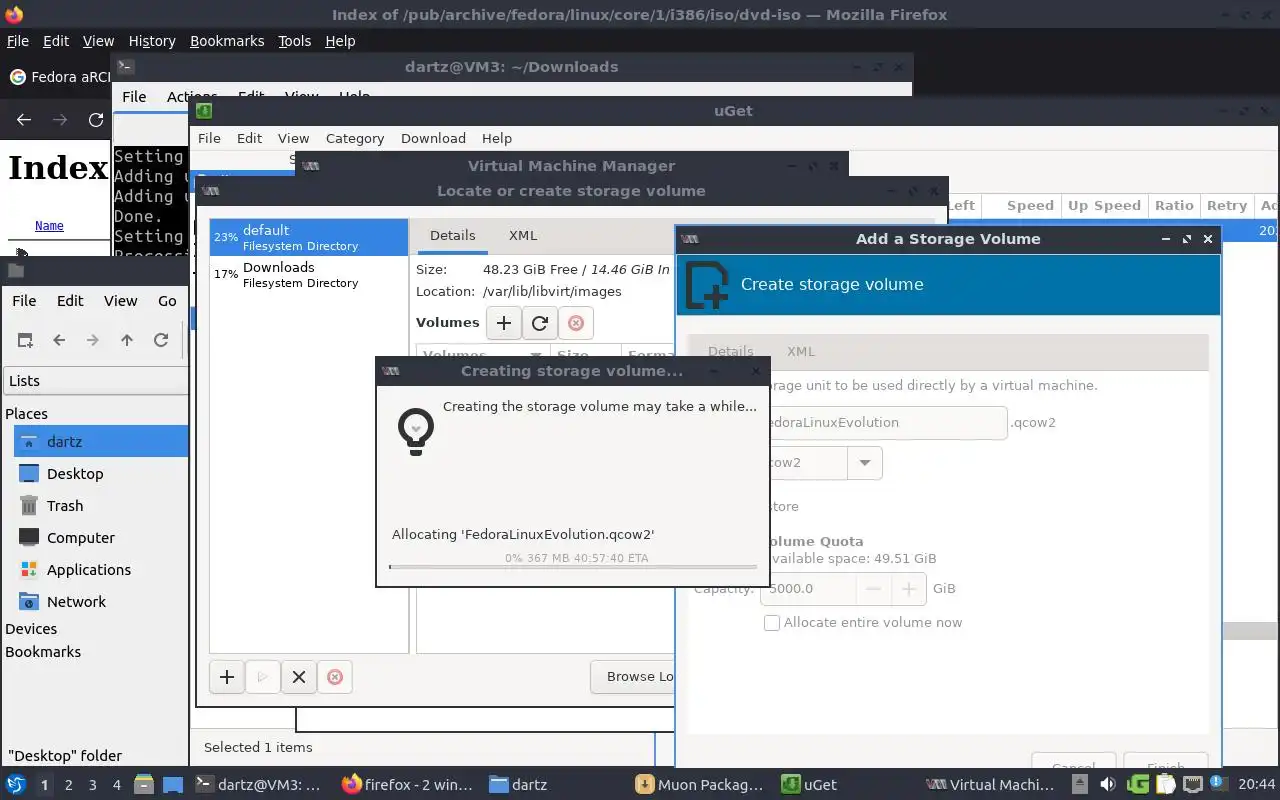Click the file manager forward arrow
The image size is (1280, 800).
tap(93, 340)
